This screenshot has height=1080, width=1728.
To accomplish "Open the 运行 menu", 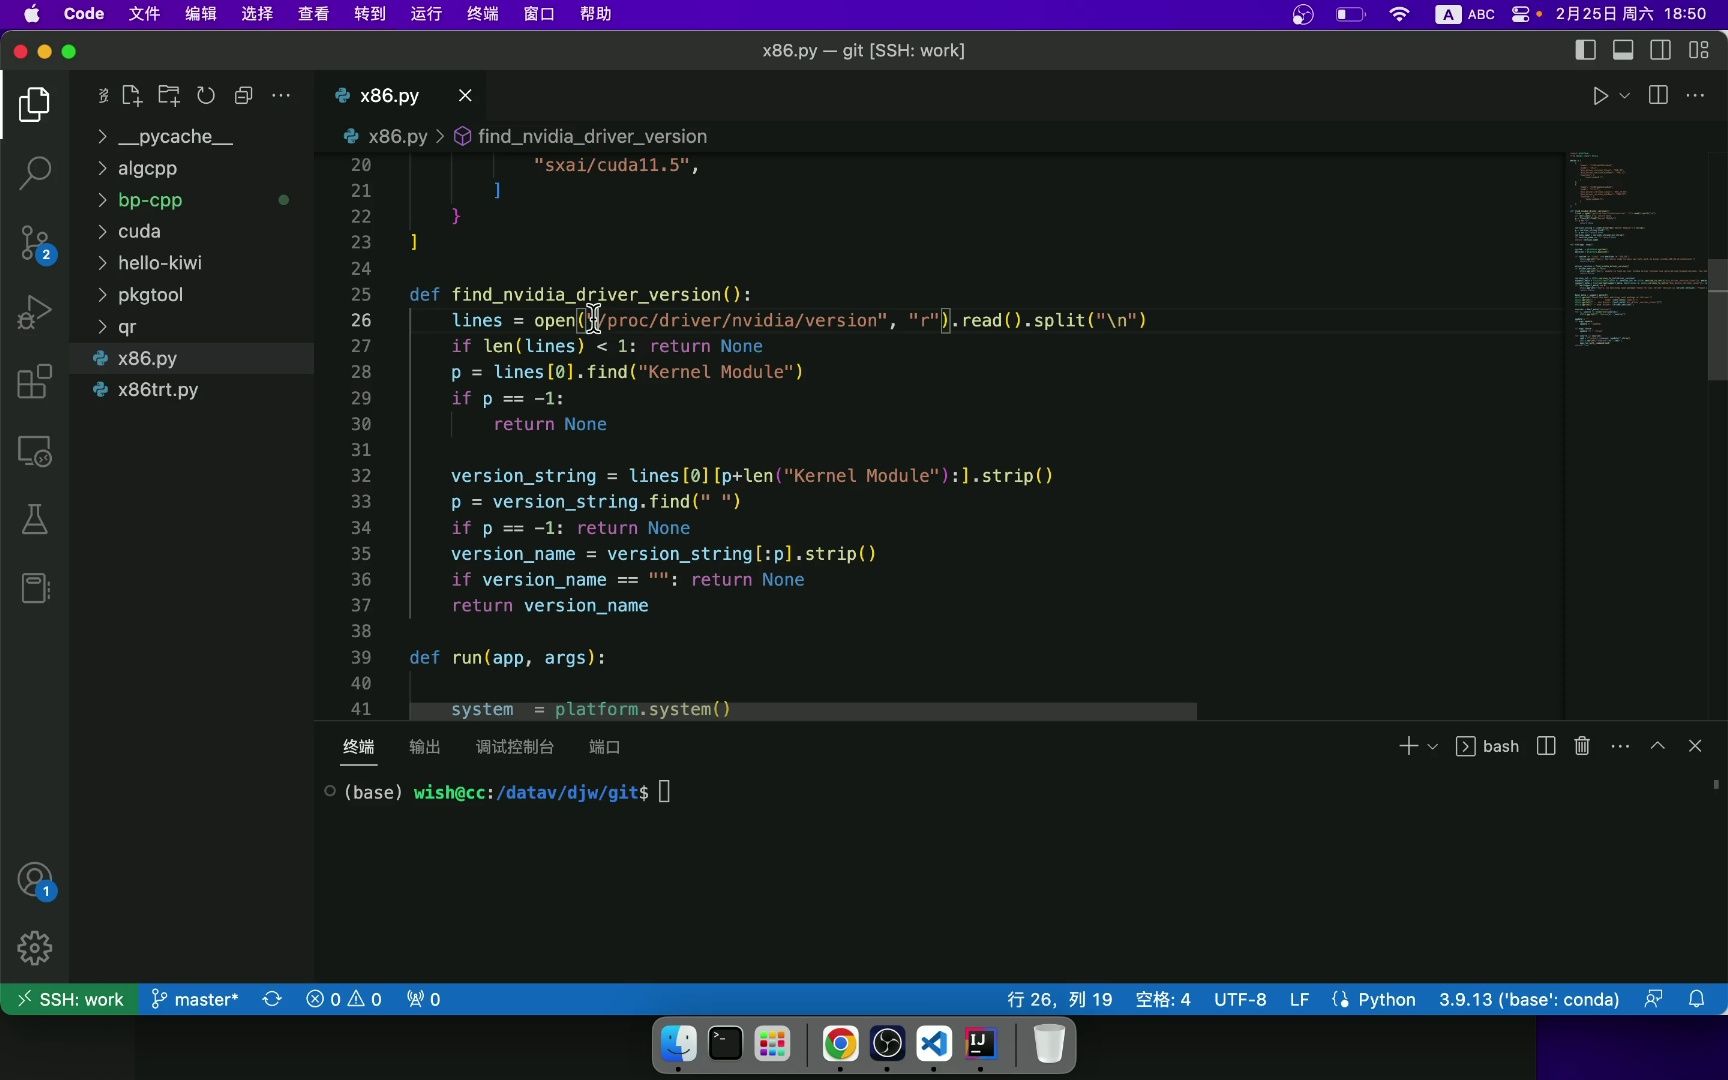I will [426, 14].
